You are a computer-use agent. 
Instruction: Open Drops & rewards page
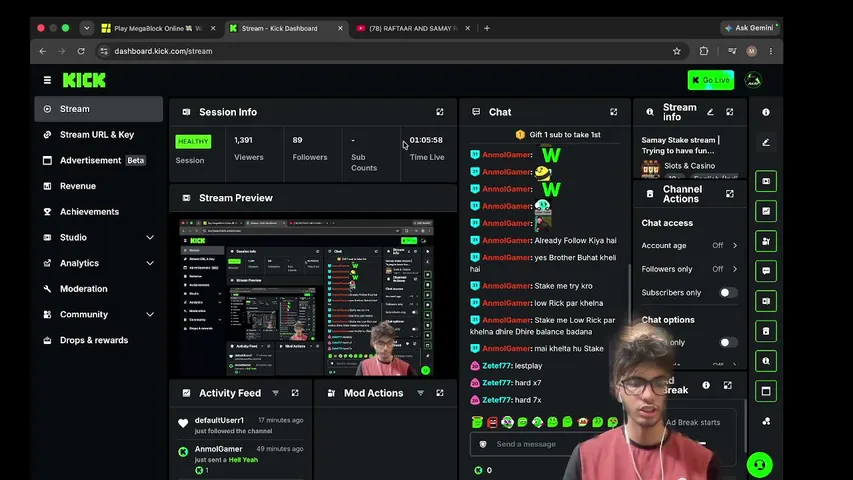coord(98,340)
